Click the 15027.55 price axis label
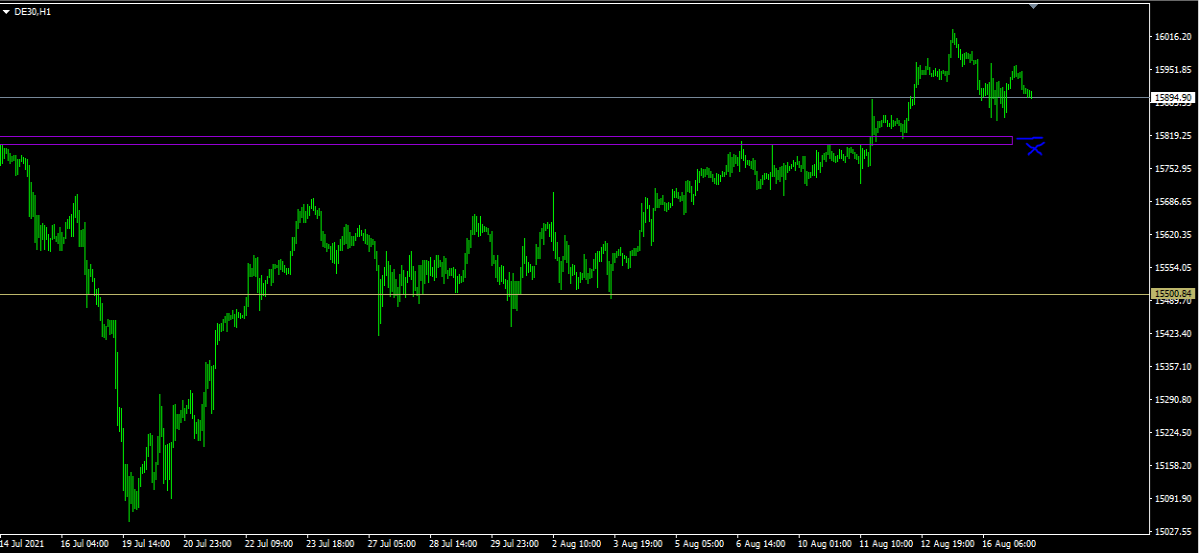The width and height of the screenshot is (1200, 553). pos(1173,532)
